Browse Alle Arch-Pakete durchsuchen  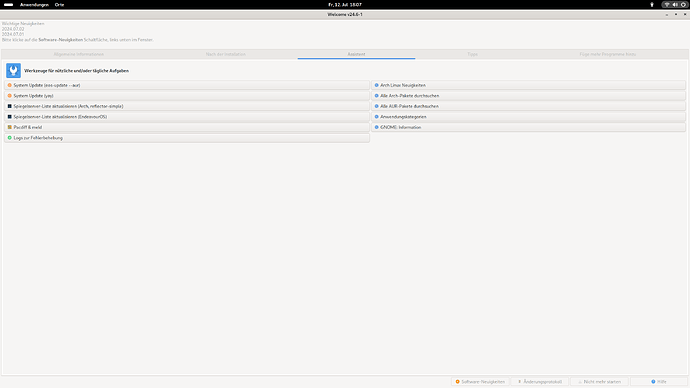point(529,95)
